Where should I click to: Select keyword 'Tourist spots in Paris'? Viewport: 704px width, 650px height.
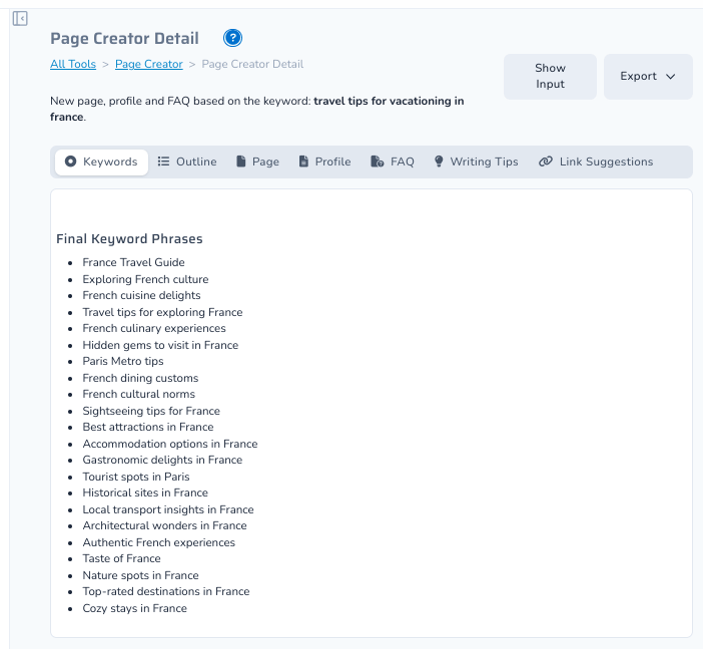point(136,477)
